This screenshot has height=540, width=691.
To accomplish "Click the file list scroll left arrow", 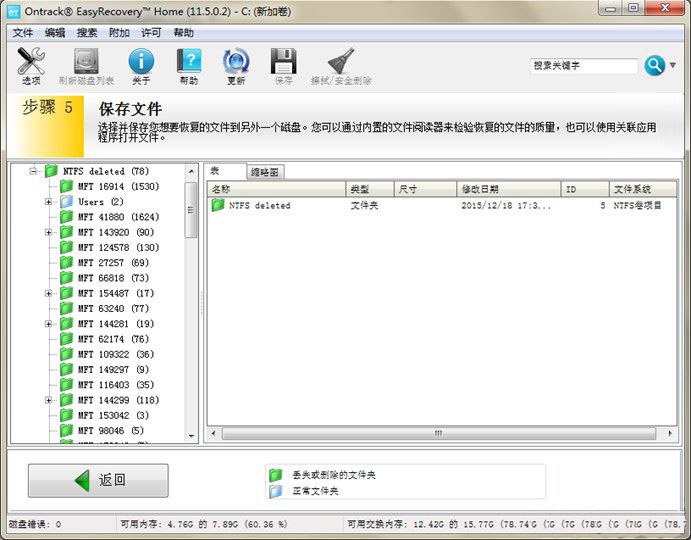I will tap(214, 433).
